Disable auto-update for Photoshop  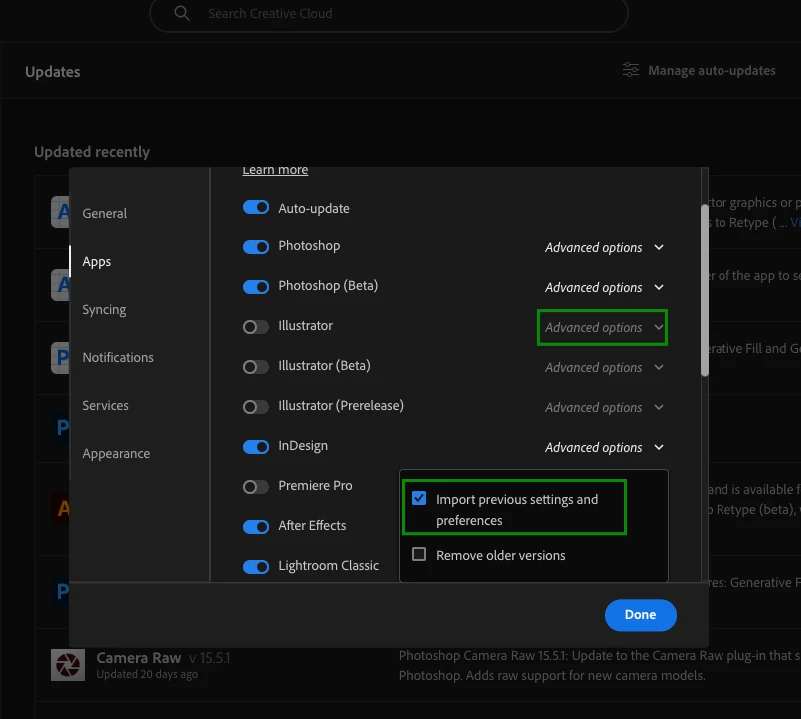(x=256, y=247)
